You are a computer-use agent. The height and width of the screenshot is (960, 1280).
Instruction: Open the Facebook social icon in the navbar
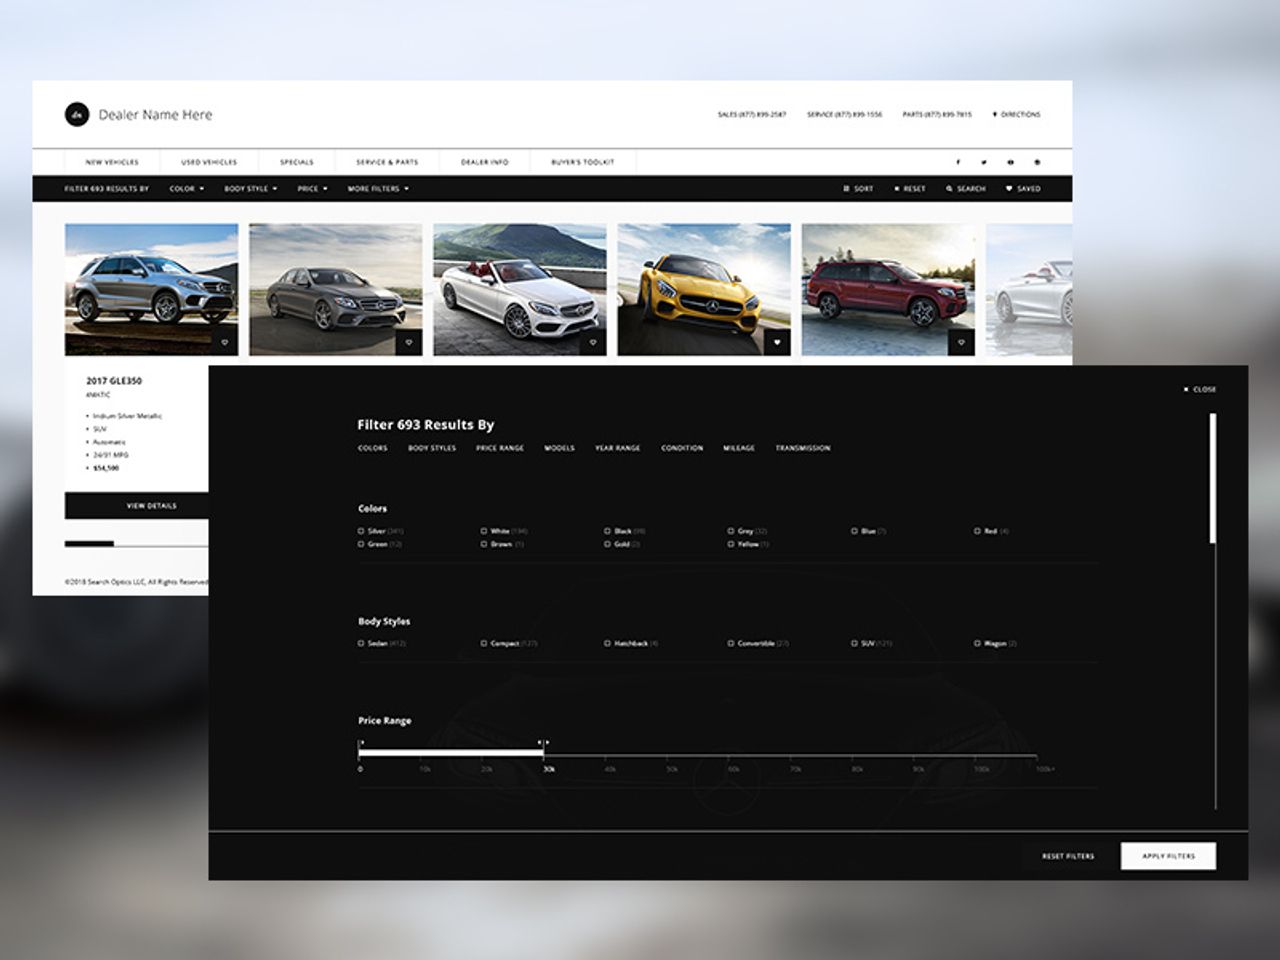click(x=957, y=162)
